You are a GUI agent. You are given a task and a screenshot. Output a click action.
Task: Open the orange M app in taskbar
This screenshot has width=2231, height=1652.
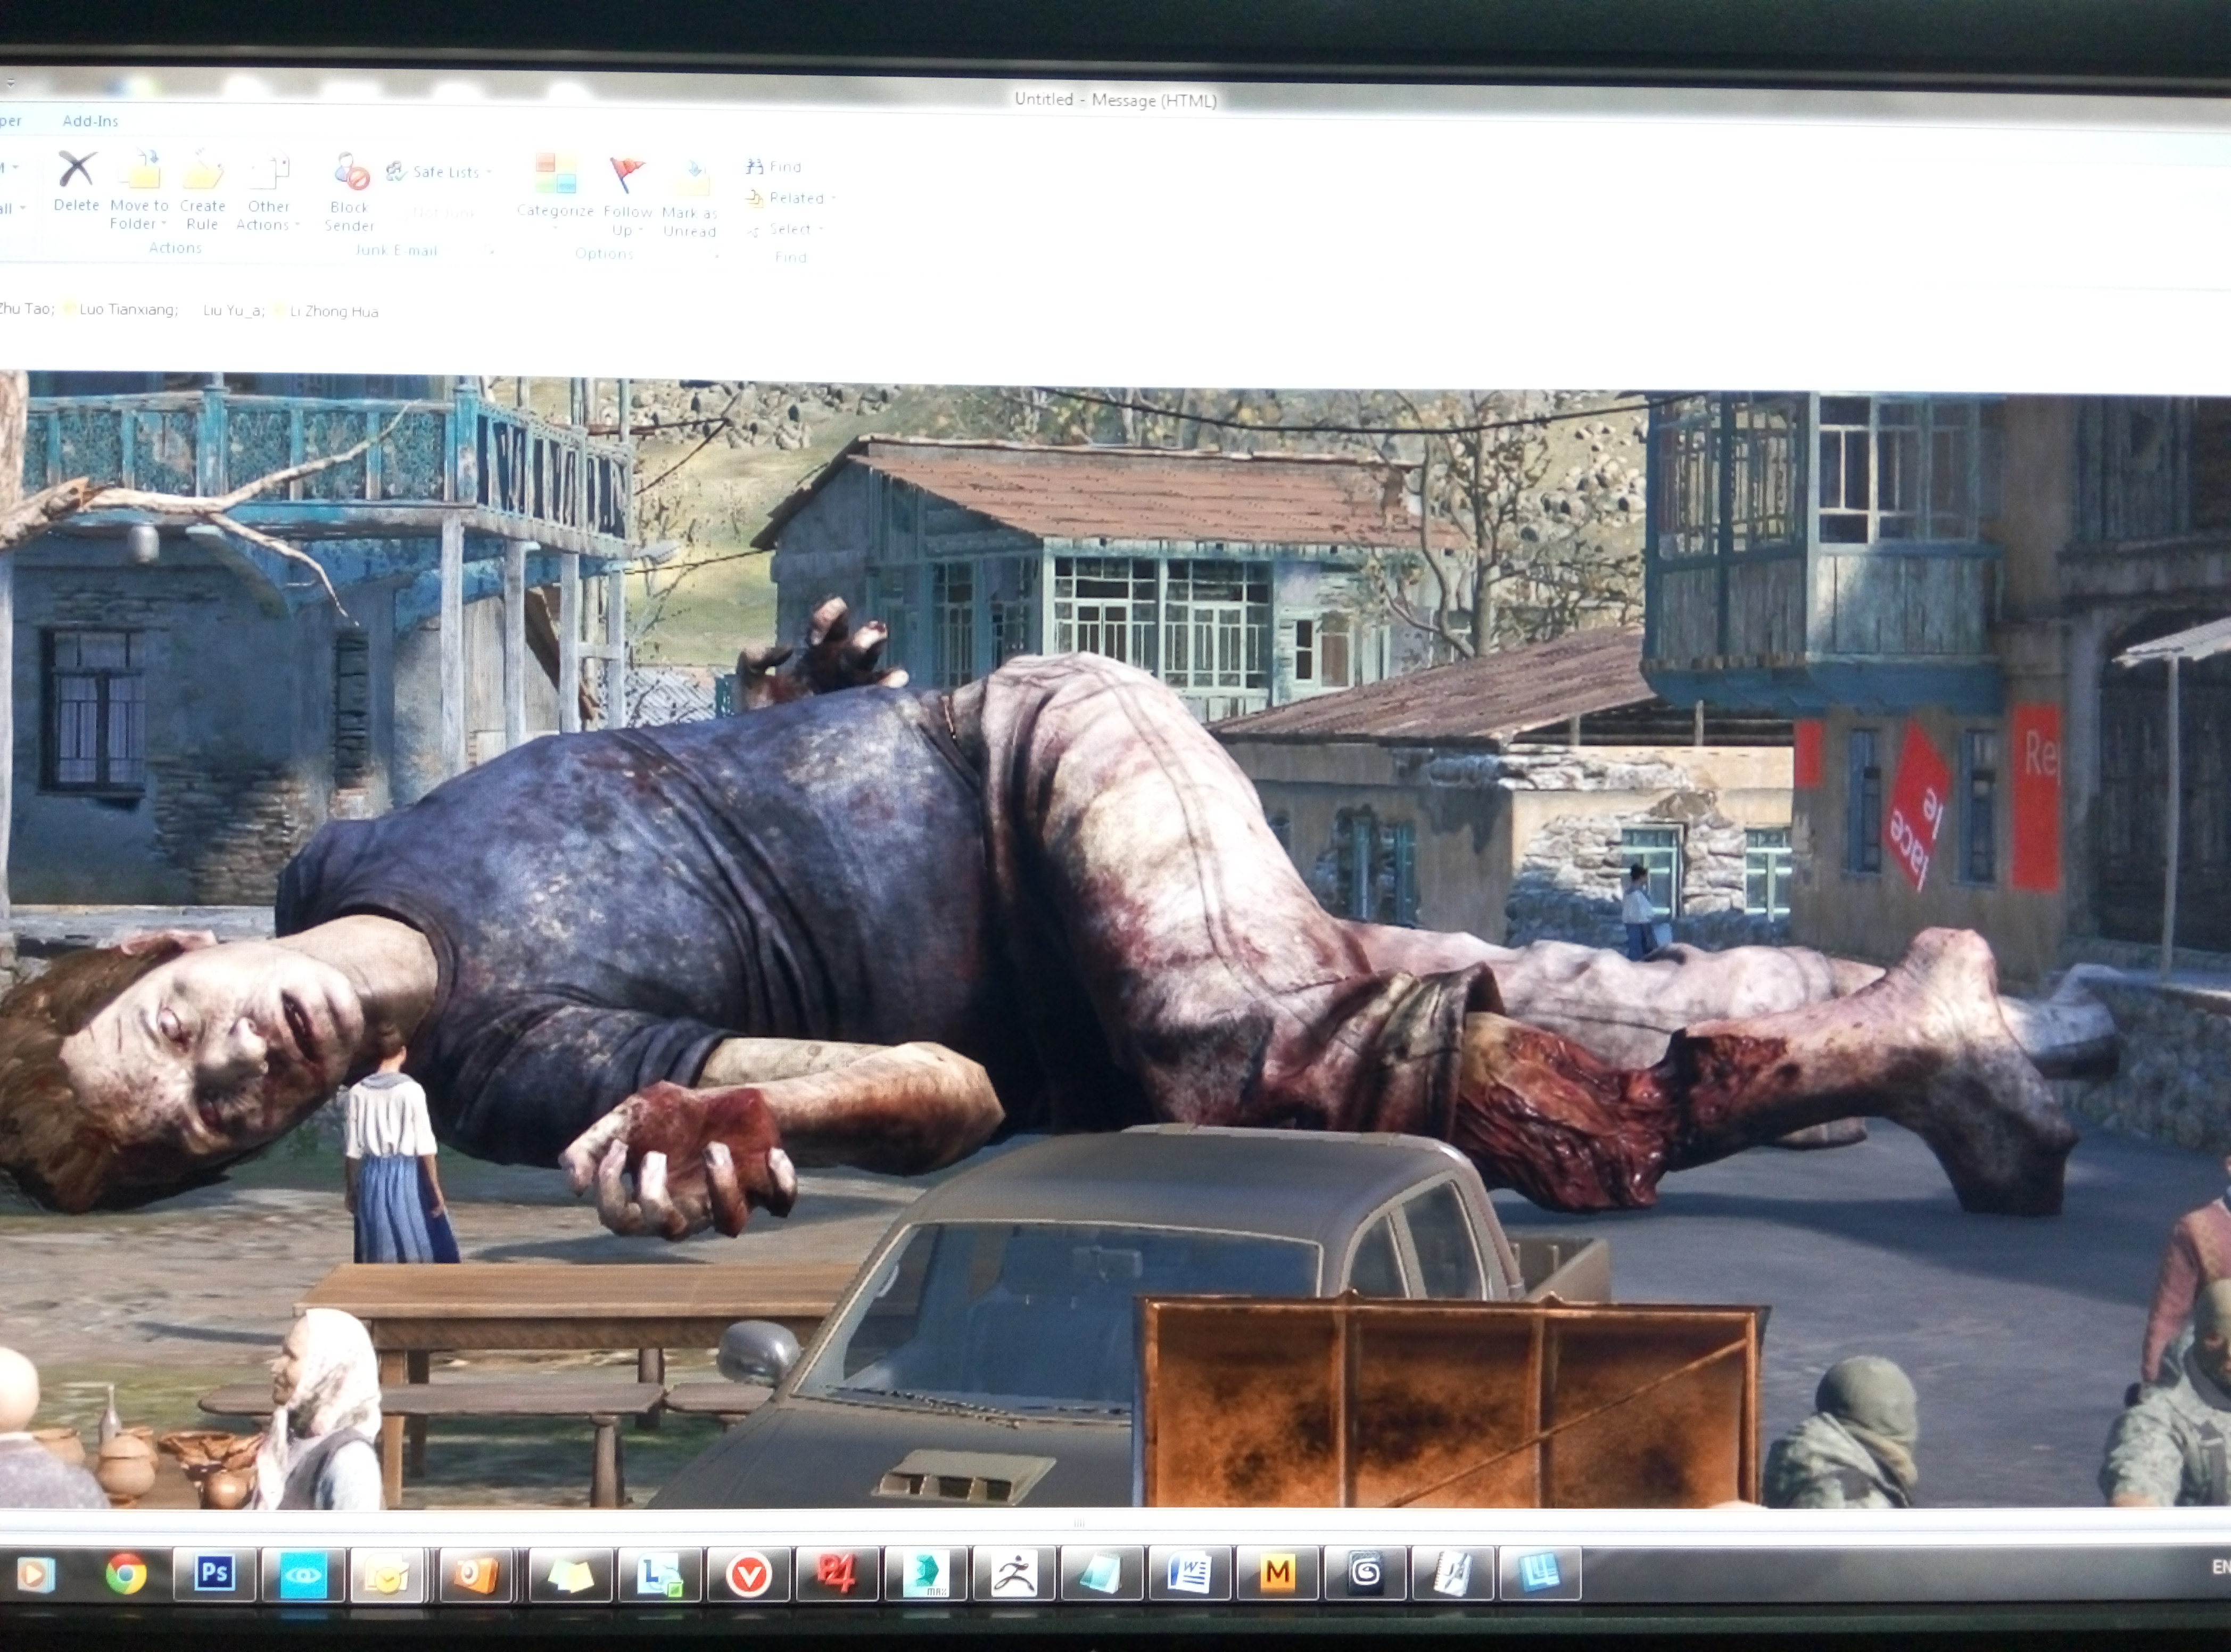1277,1573
